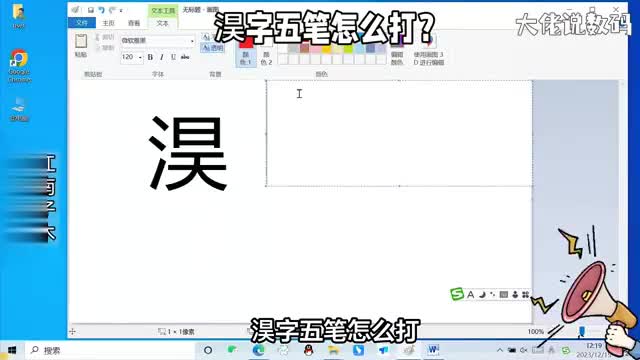Open QQ penguin icon on the taskbar
The width and height of the screenshot is (640, 360).
[x=309, y=350]
